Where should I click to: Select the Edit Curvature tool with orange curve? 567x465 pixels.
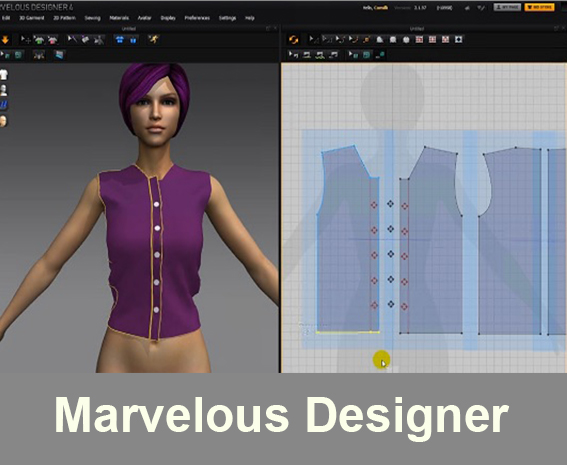click(x=353, y=39)
